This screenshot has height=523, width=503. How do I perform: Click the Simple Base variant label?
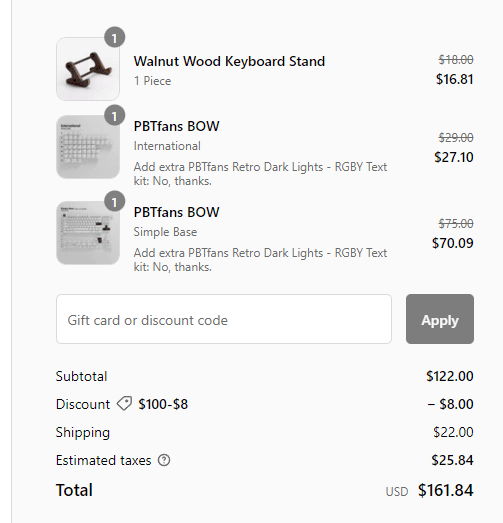[165, 232]
